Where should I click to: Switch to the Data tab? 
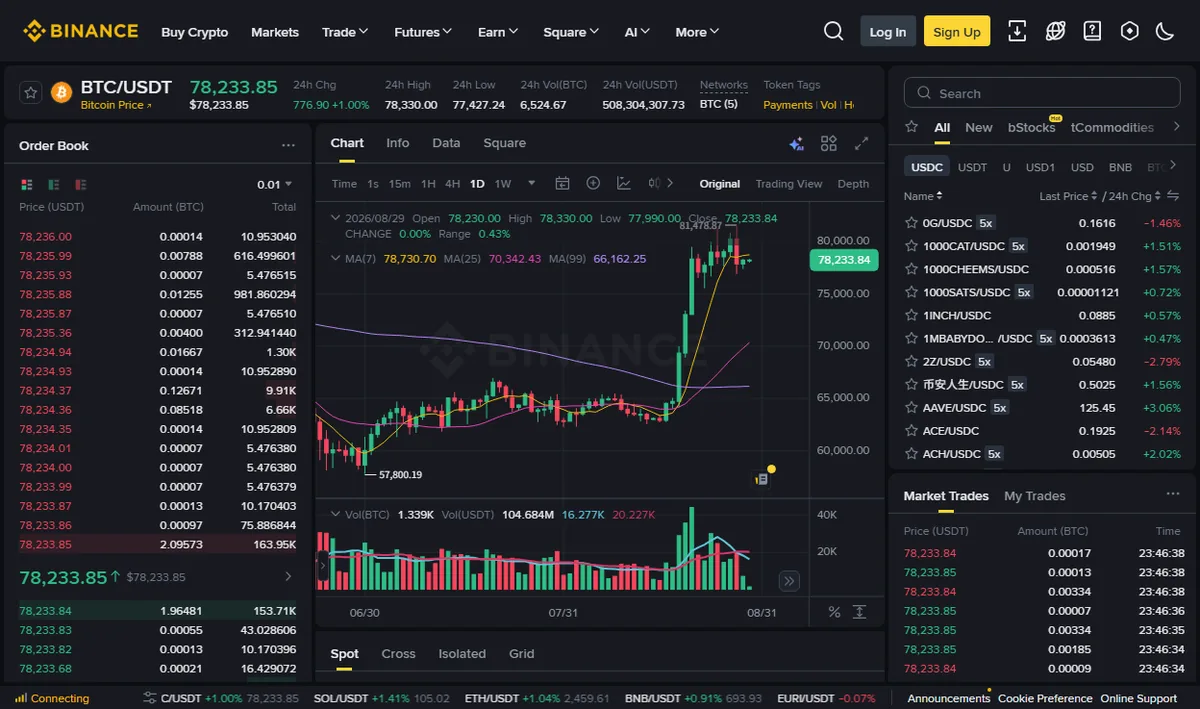pyautogui.click(x=446, y=143)
